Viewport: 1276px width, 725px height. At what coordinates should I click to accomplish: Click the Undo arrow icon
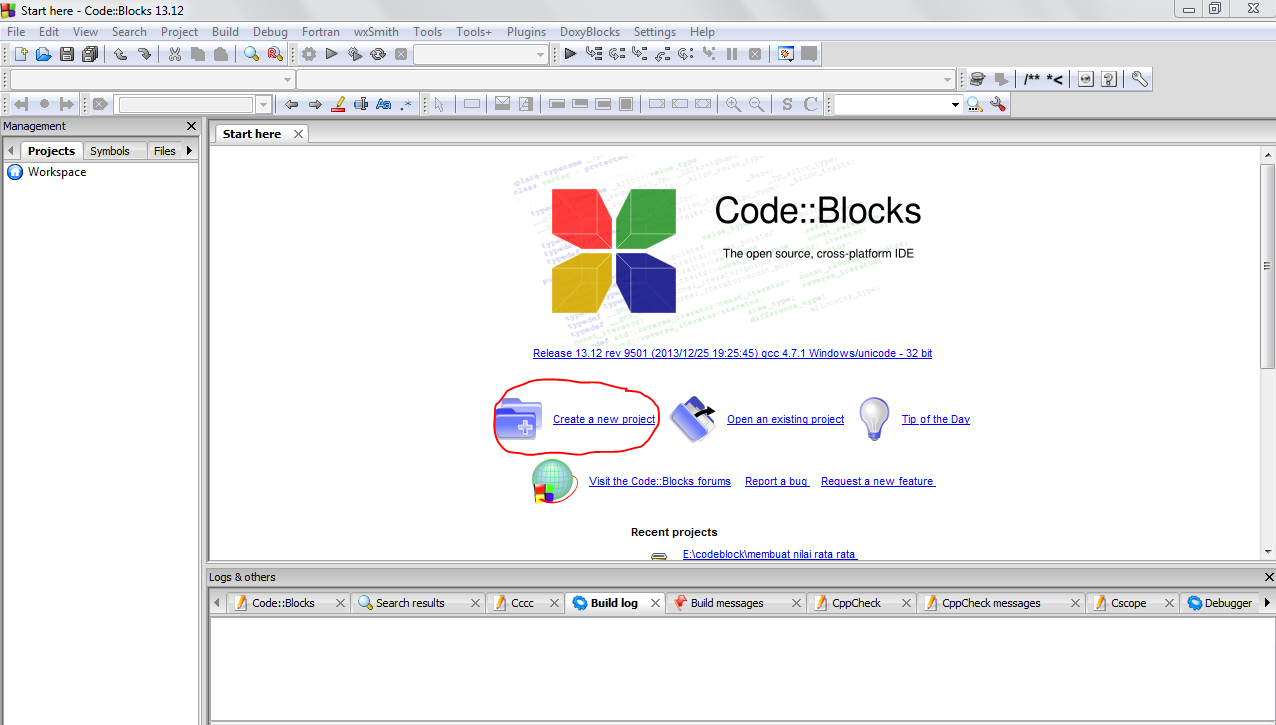pyautogui.click(x=121, y=54)
